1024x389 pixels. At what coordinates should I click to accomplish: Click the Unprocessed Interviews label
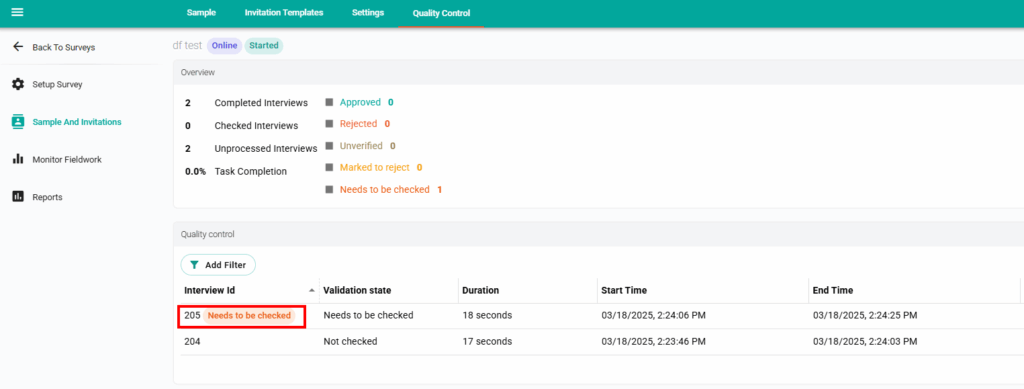[266, 148]
